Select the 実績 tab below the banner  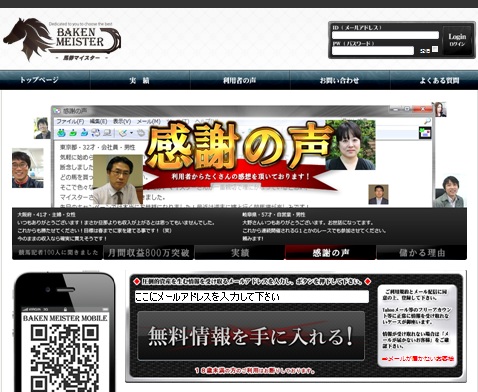click(240, 253)
